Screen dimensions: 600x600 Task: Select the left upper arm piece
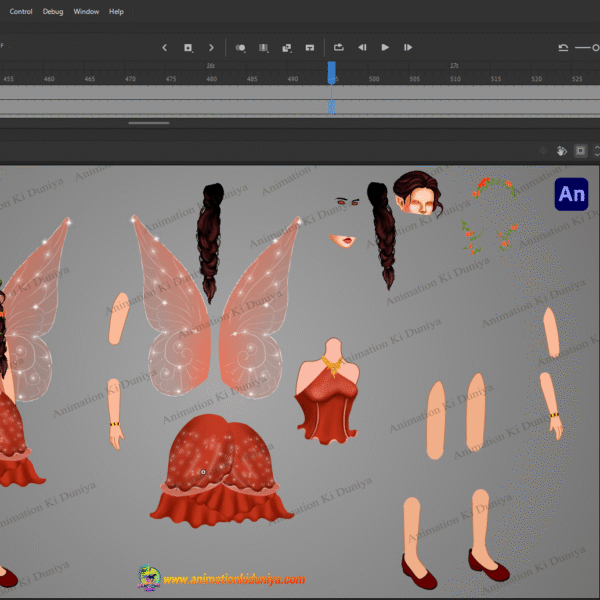119,319
